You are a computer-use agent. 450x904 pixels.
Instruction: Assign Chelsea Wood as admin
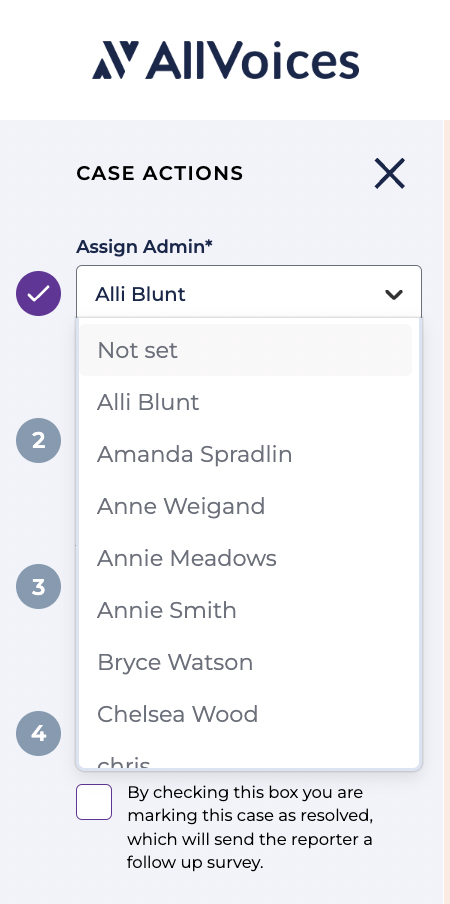[x=246, y=714]
